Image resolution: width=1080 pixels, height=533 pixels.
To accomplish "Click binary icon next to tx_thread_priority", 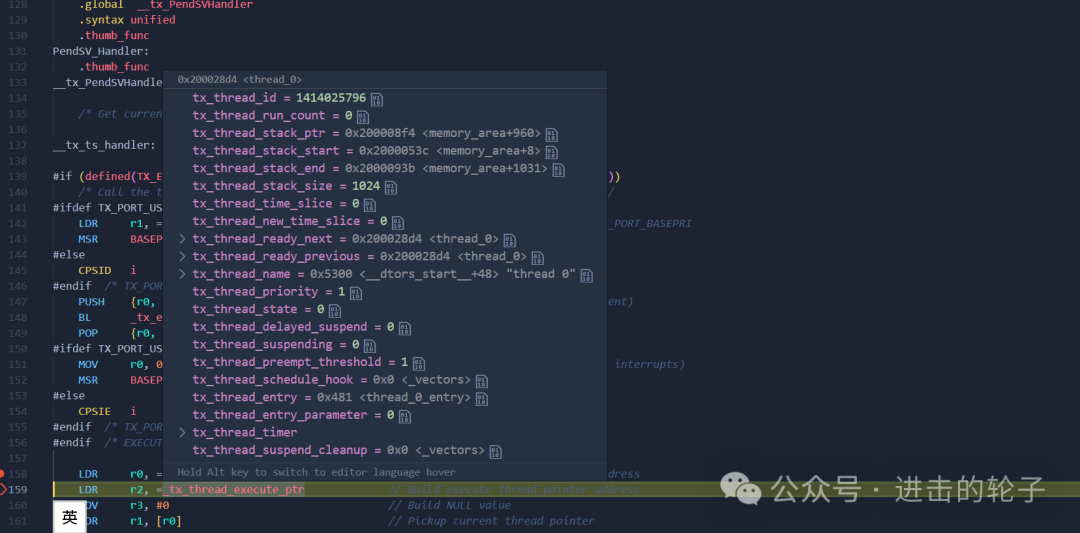I will pos(355,293).
